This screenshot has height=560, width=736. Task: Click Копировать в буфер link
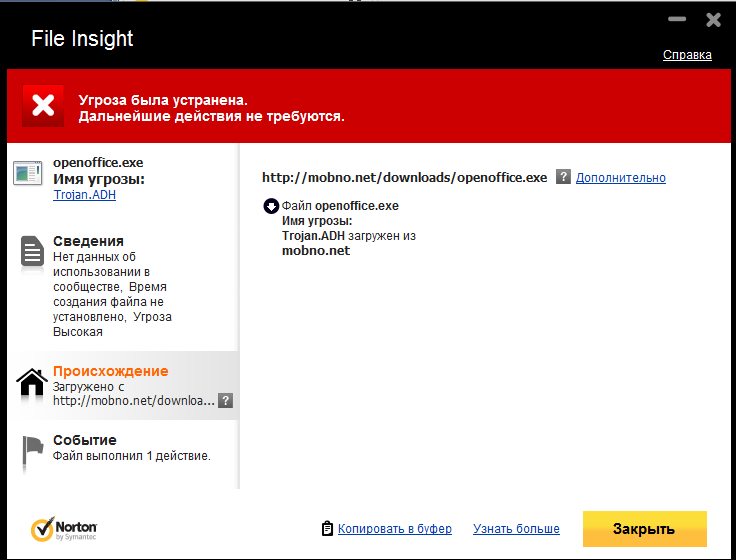click(394, 529)
